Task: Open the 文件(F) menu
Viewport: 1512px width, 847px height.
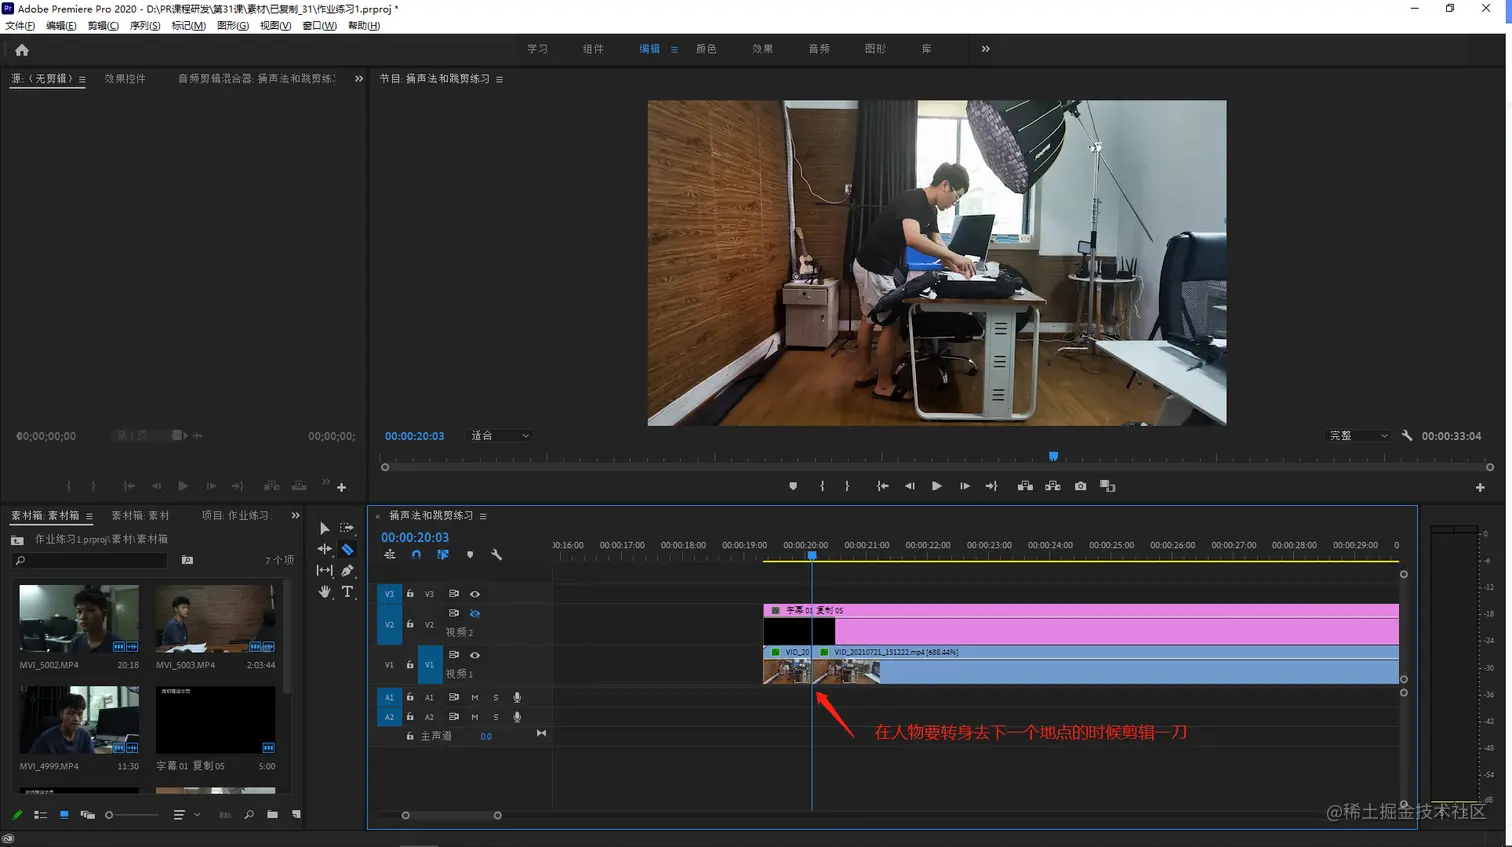Action: coord(20,26)
